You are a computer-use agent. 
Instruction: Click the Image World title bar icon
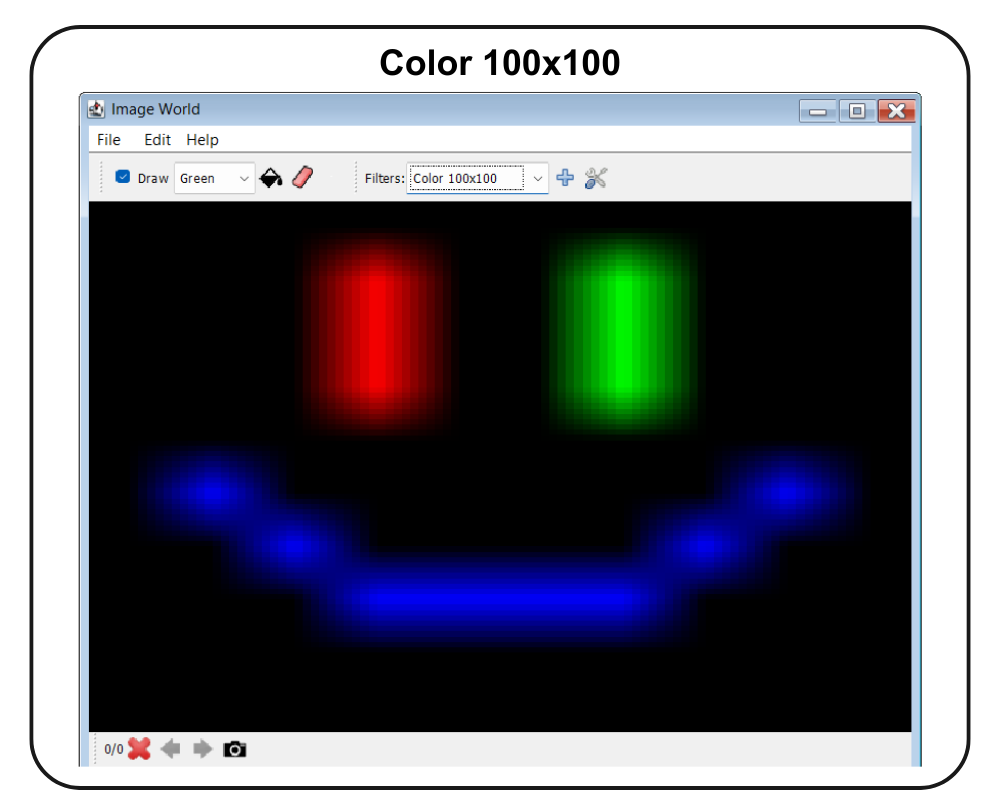pos(97,109)
